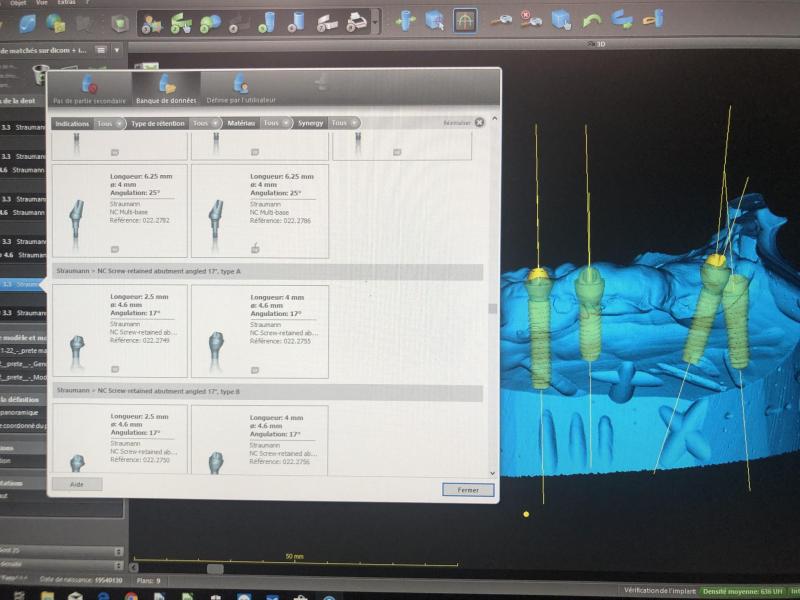Click workflow step 6 sleeve cylinder icon
Viewport: 800px width, 600px height.
(x=296, y=22)
